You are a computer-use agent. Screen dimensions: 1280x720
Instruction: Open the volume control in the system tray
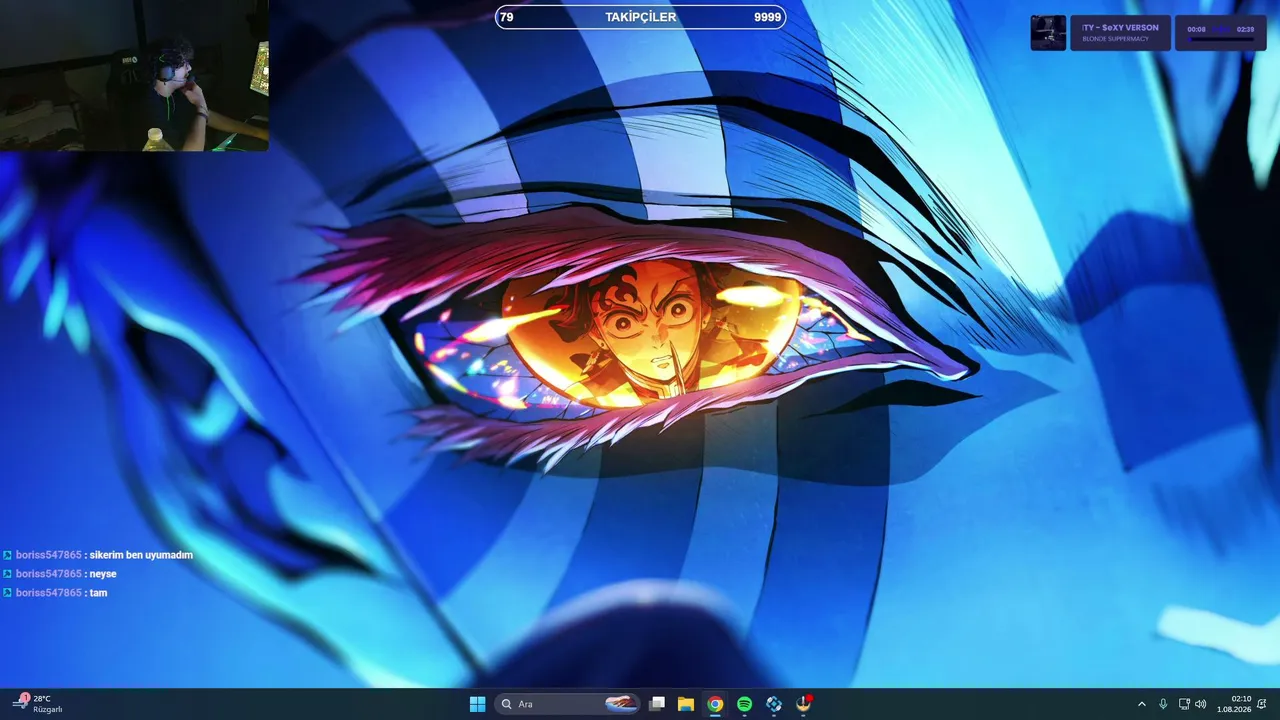[1201, 704]
